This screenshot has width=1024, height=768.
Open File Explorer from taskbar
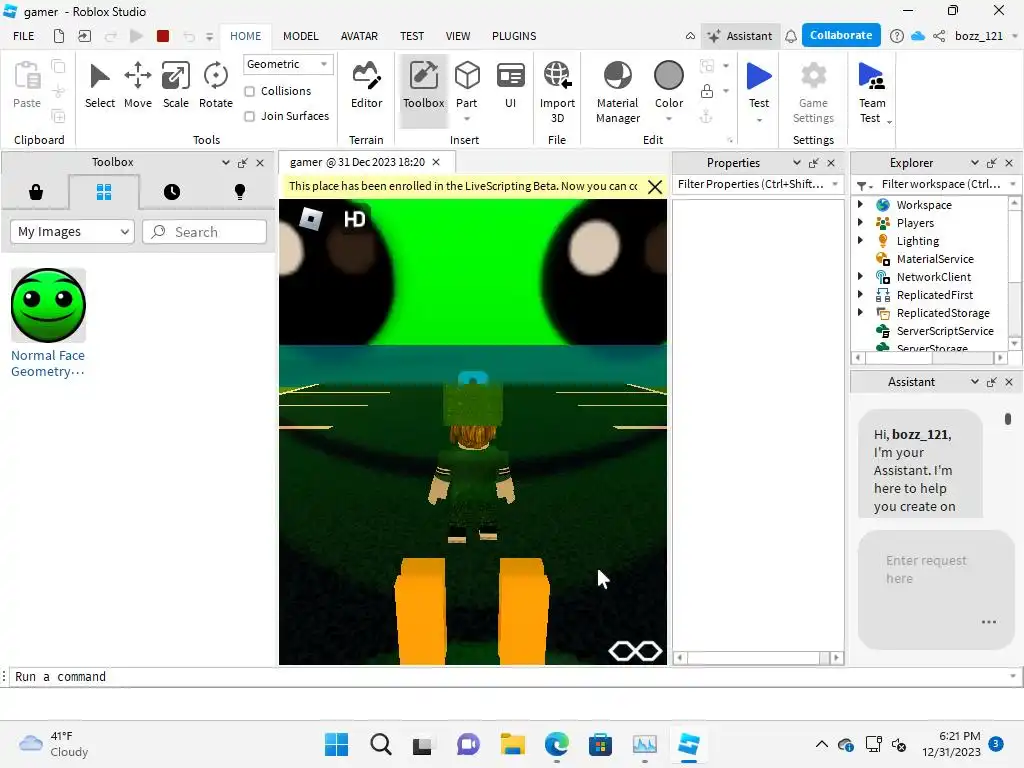[513, 744]
